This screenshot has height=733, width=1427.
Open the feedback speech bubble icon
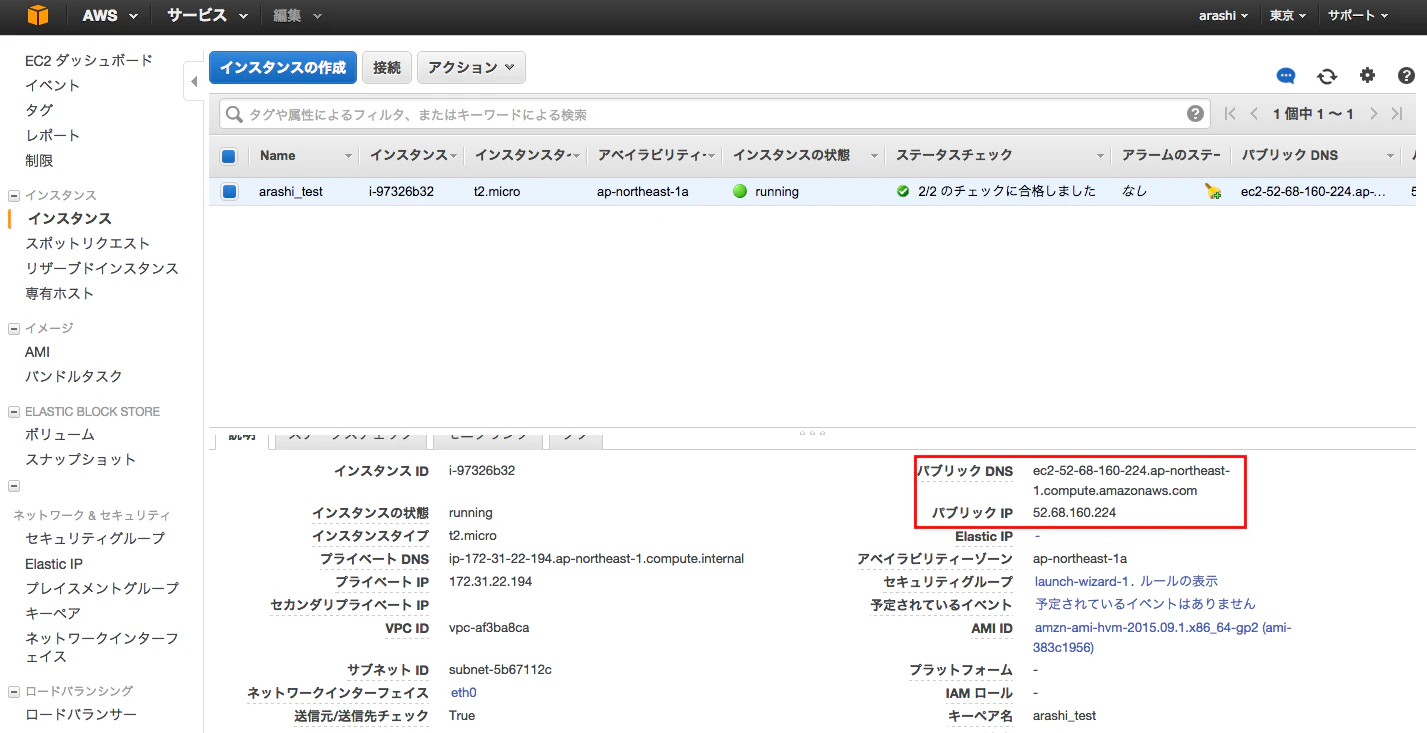[x=1286, y=76]
